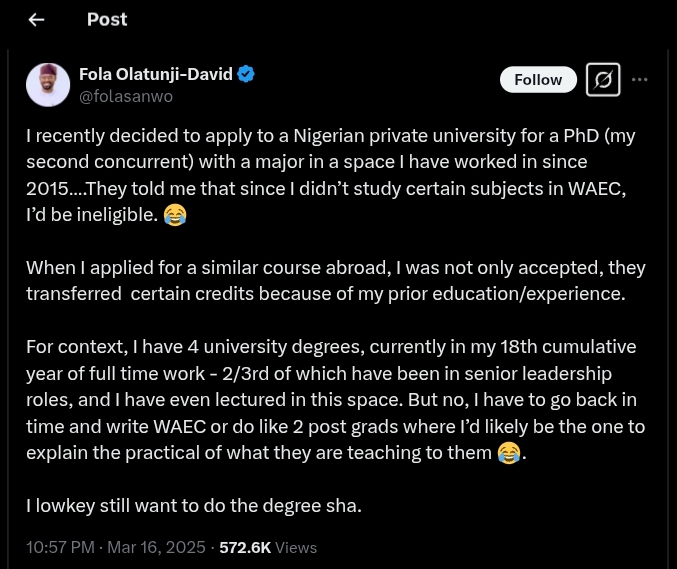Click the blue verified checkmark badge
This screenshot has width=677, height=569.
point(246,74)
